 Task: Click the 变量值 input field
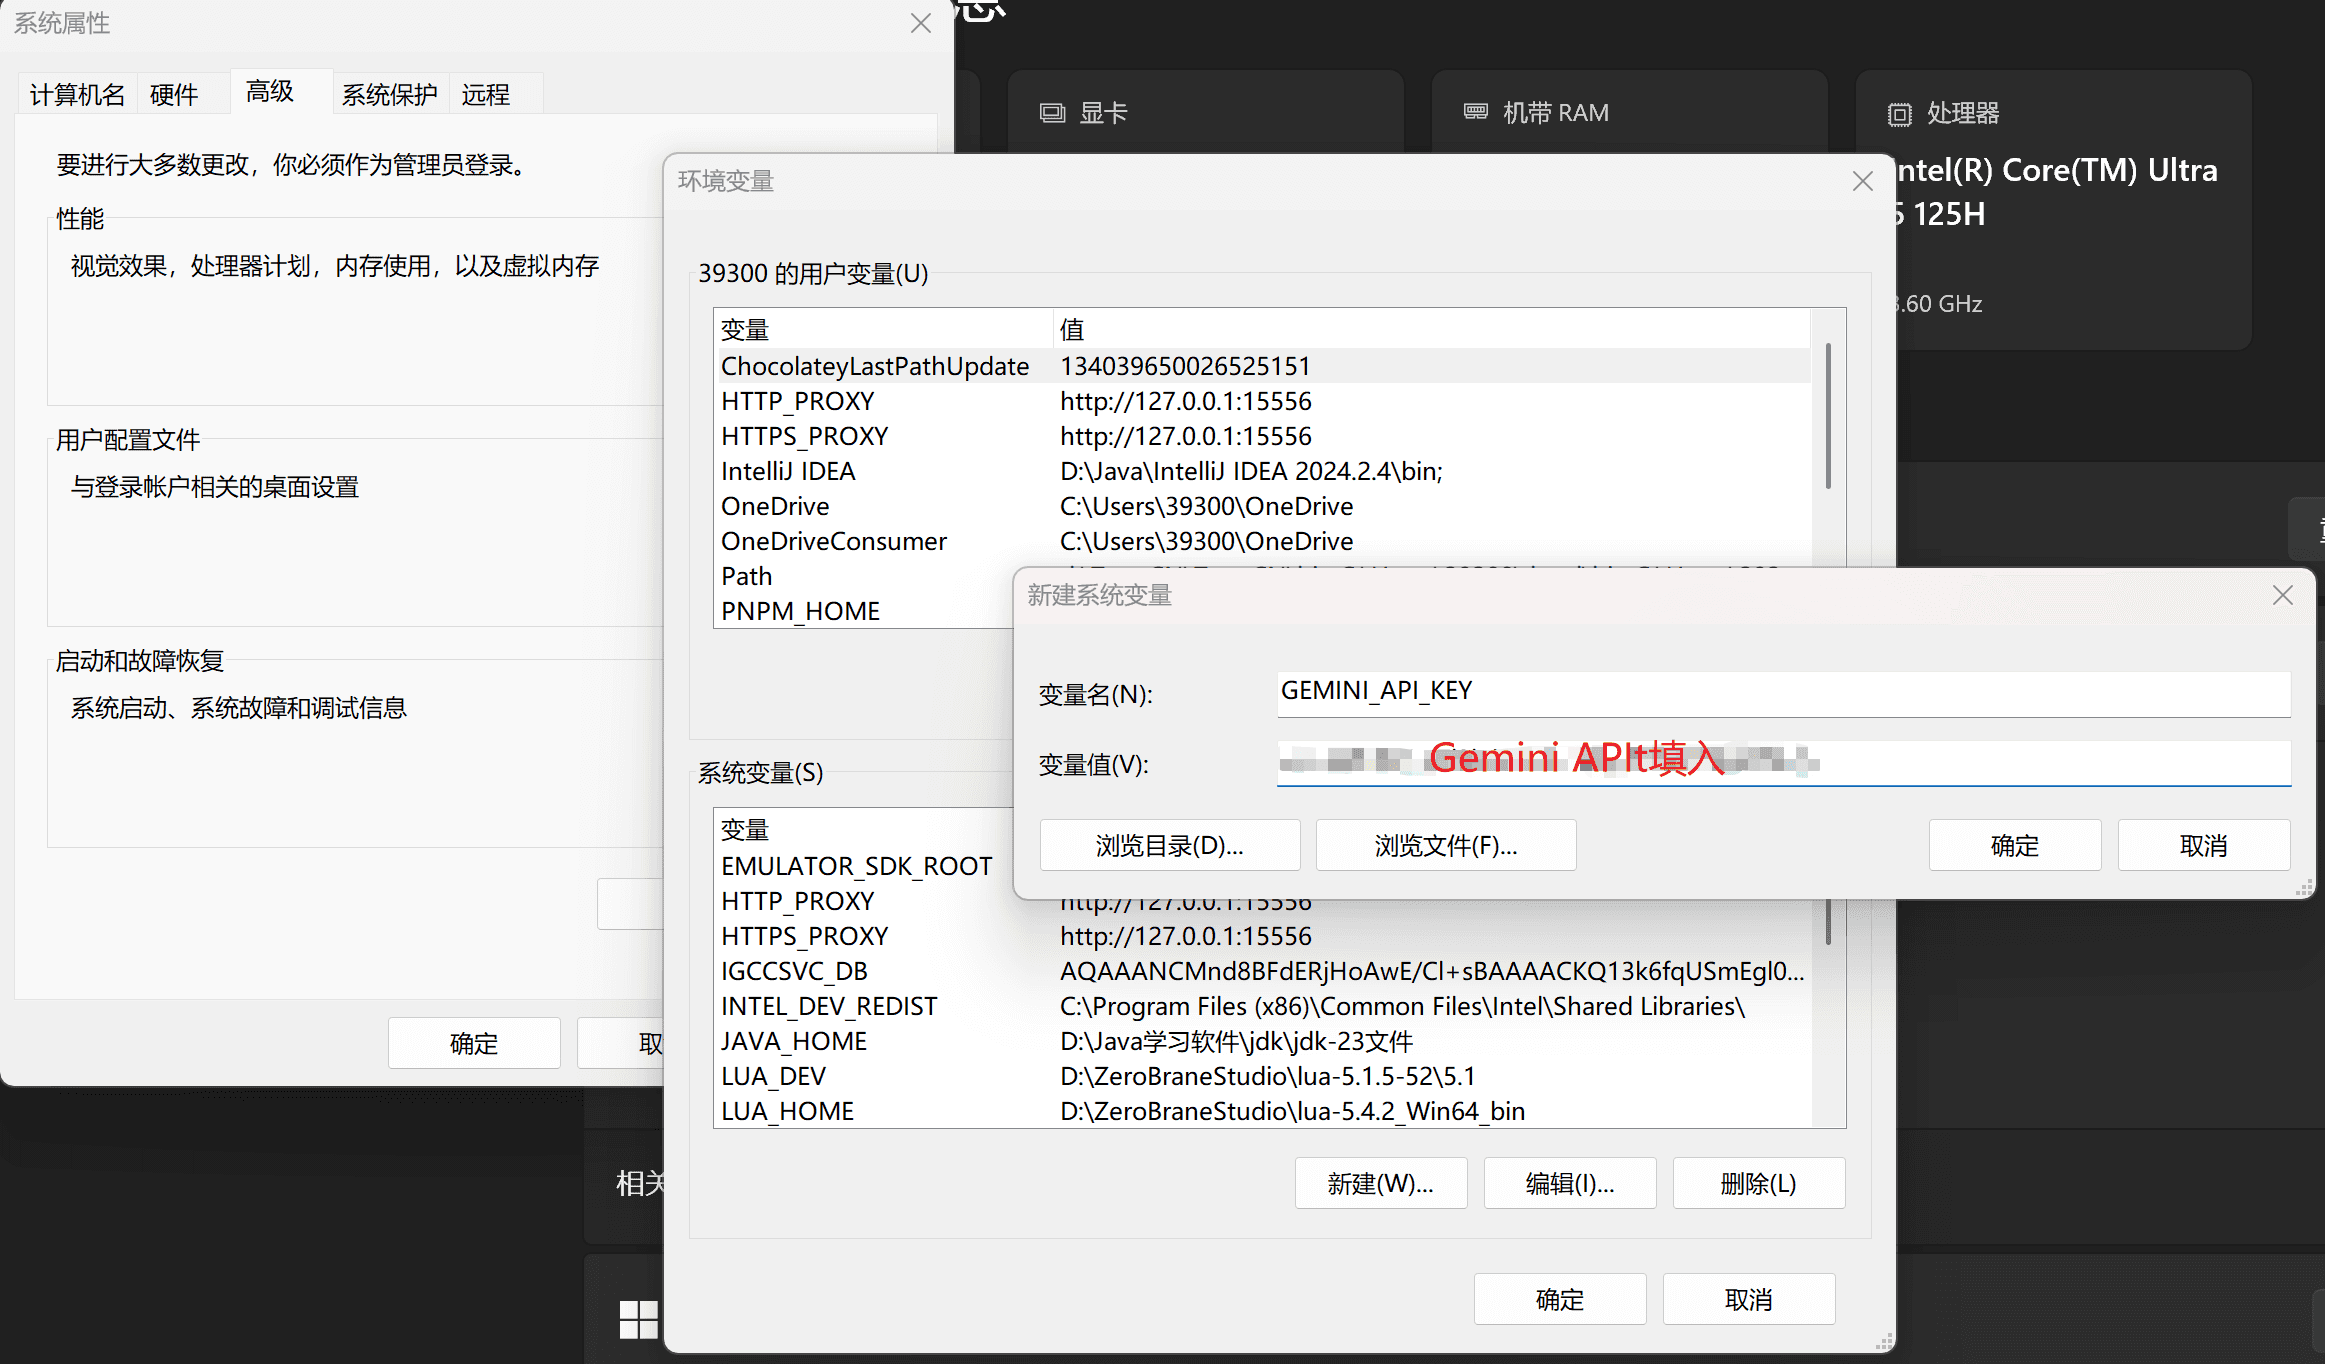tap(1783, 763)
